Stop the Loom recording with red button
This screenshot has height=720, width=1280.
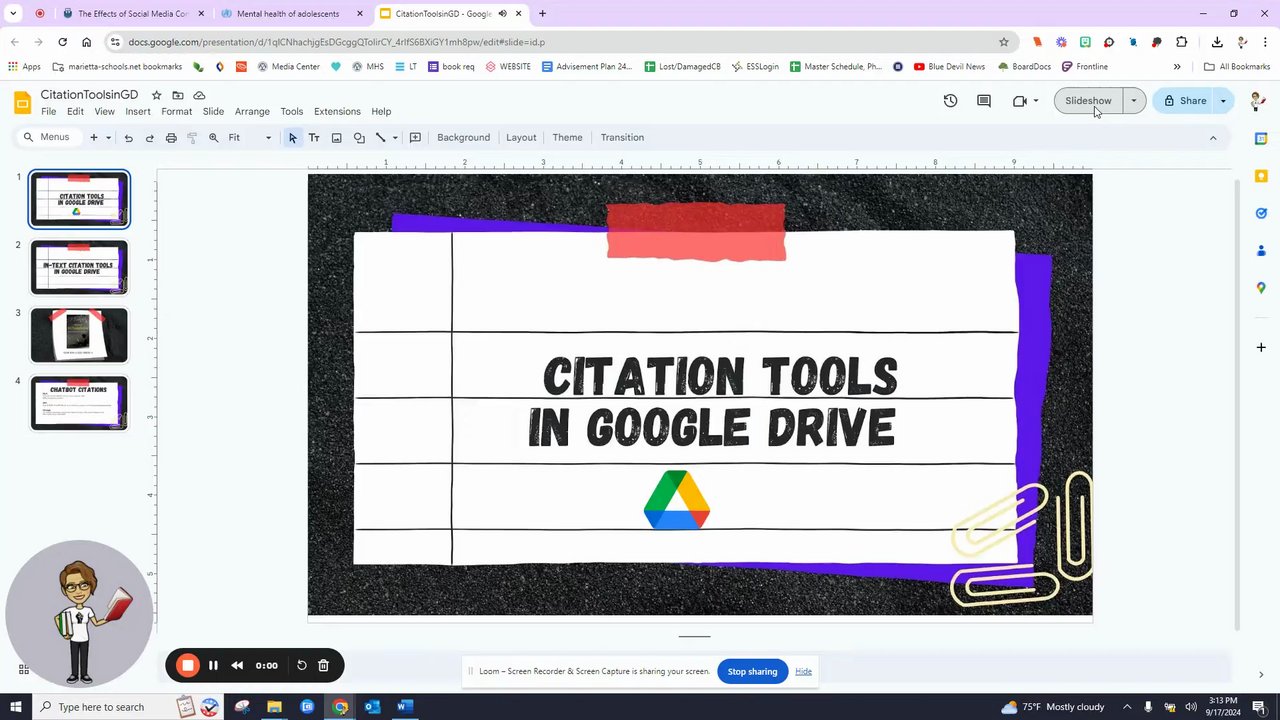coord(187,665)
